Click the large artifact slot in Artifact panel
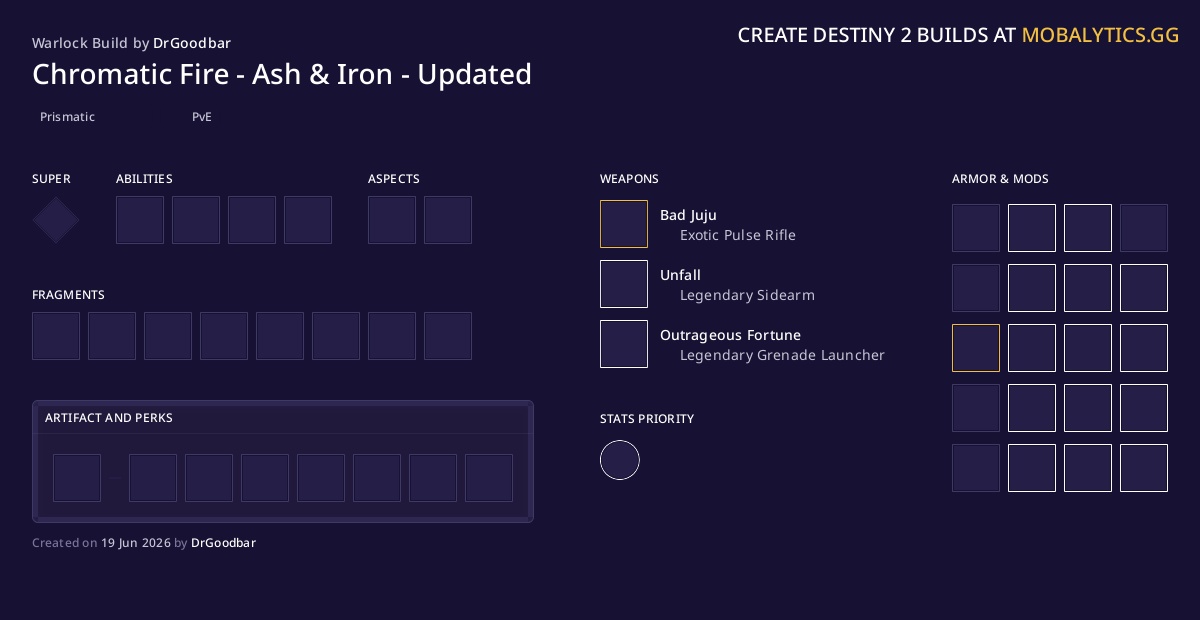This screenshot has width=1200, height=620. coord(77,478)
